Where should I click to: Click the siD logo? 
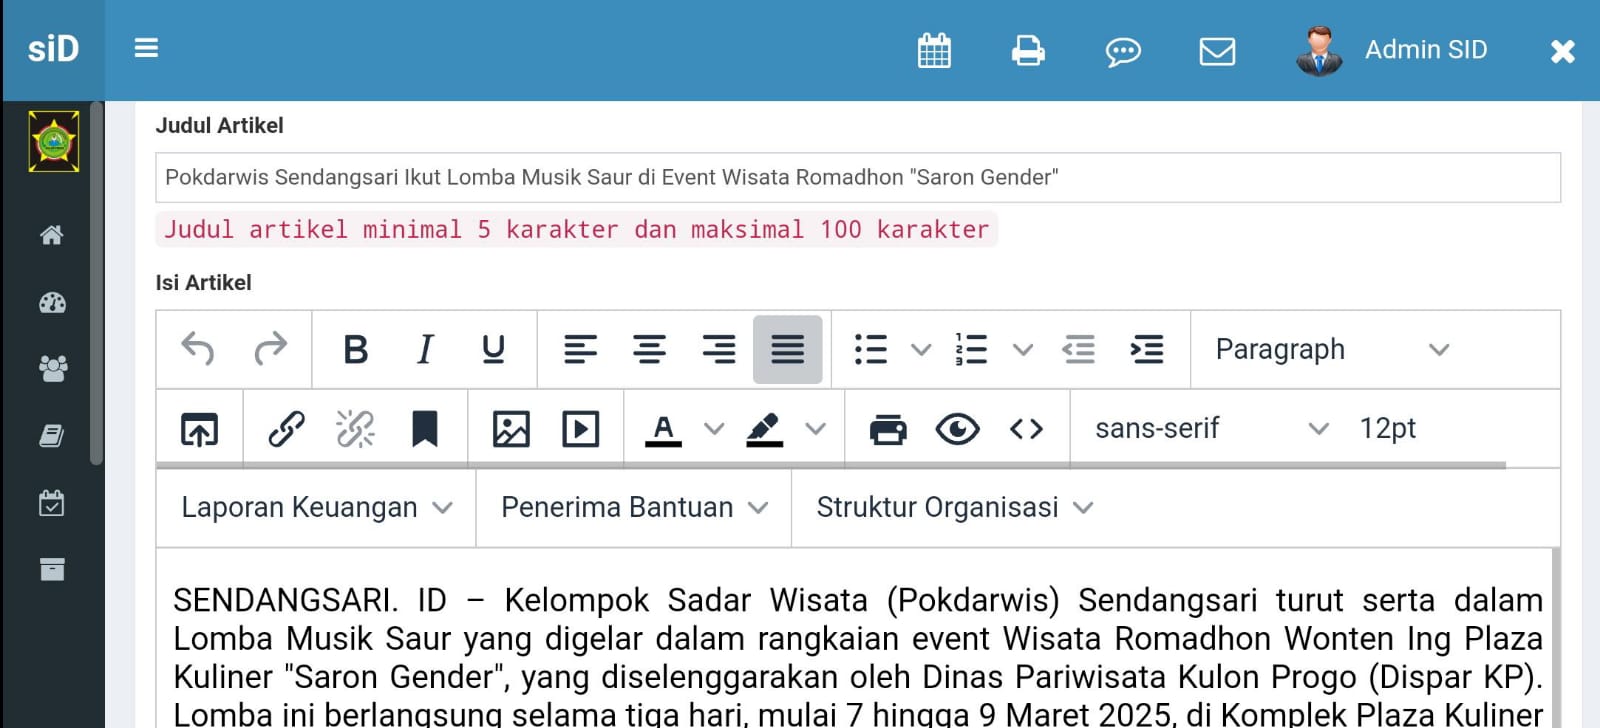coord(53,49)
